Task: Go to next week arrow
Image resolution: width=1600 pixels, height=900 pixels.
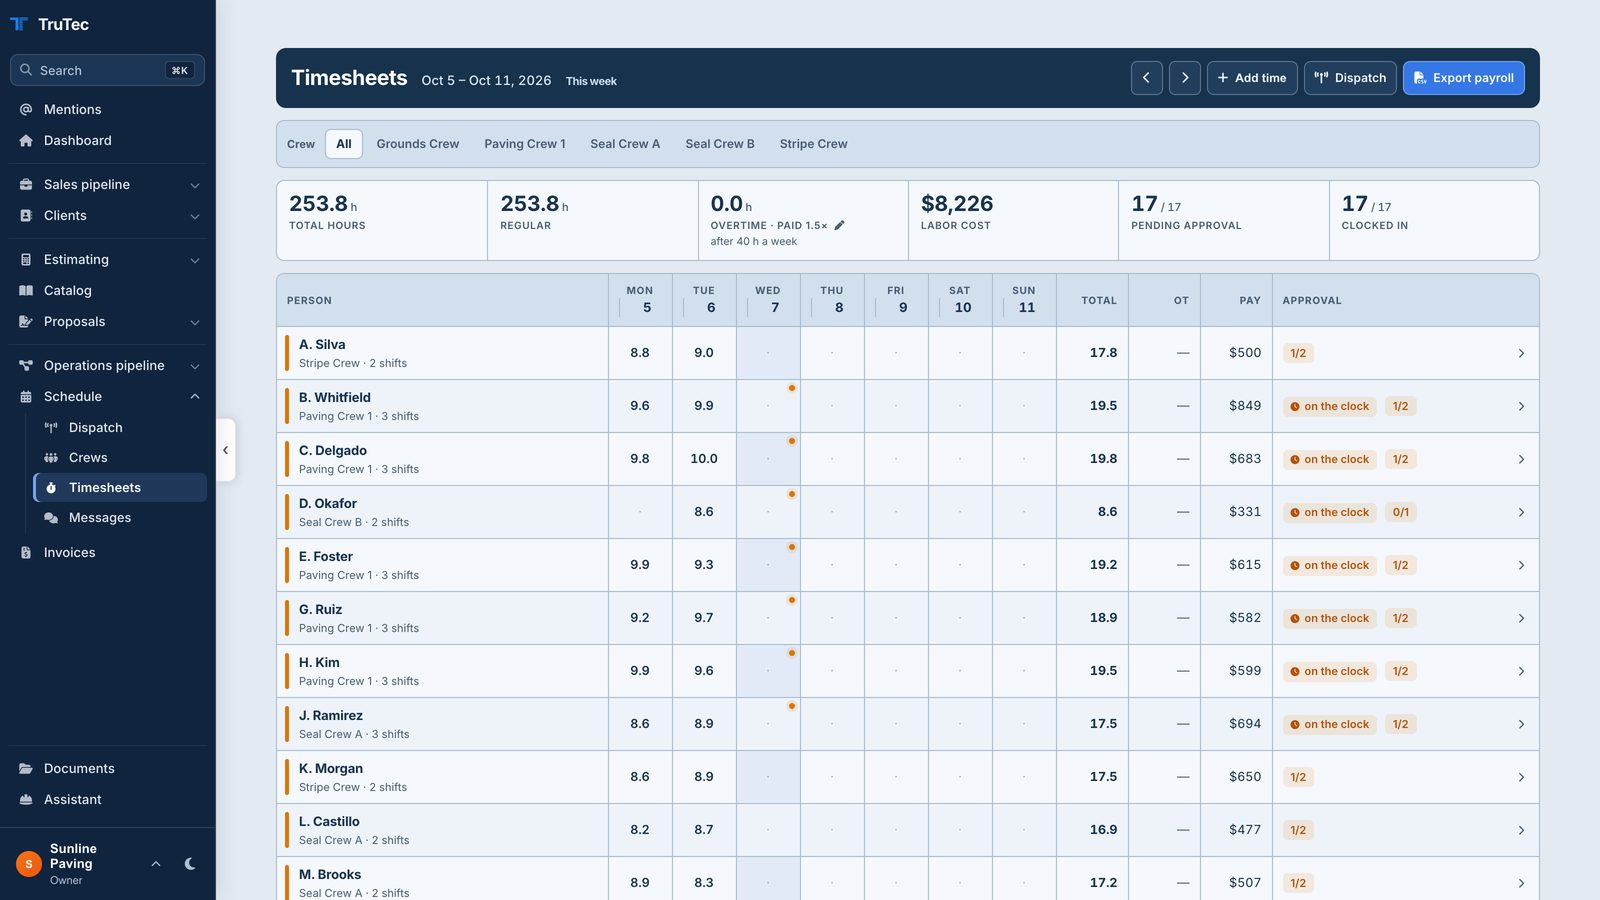Action: (1185, 78)
